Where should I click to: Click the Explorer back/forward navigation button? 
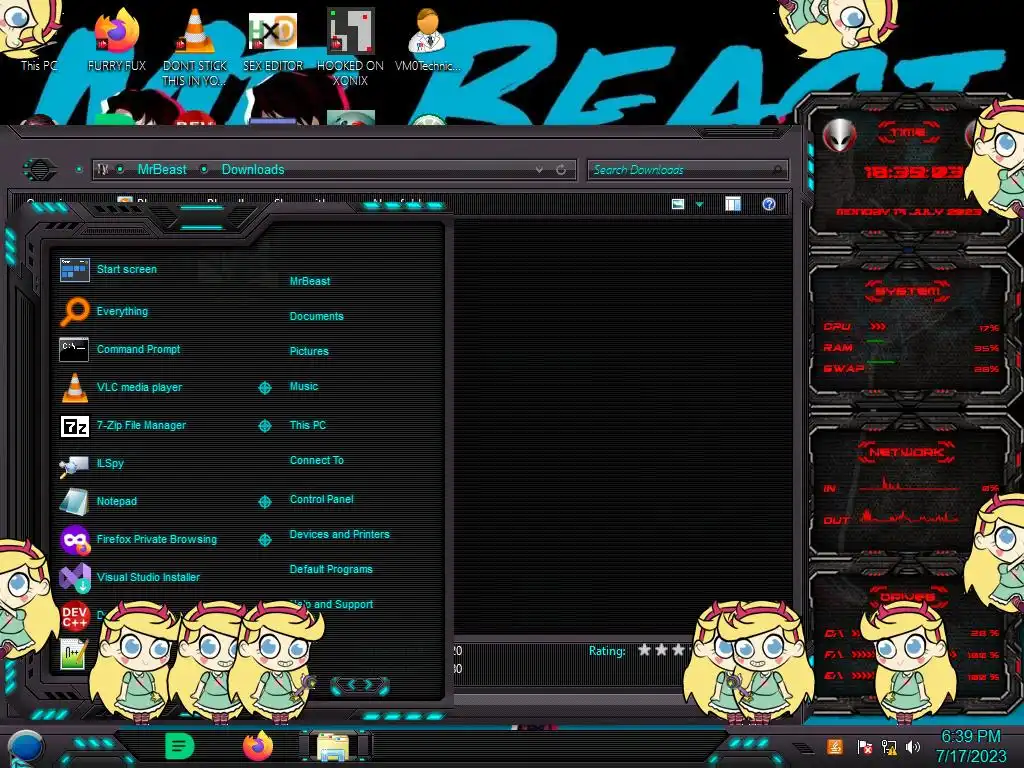pyautogui.click(x=39, y=170)
